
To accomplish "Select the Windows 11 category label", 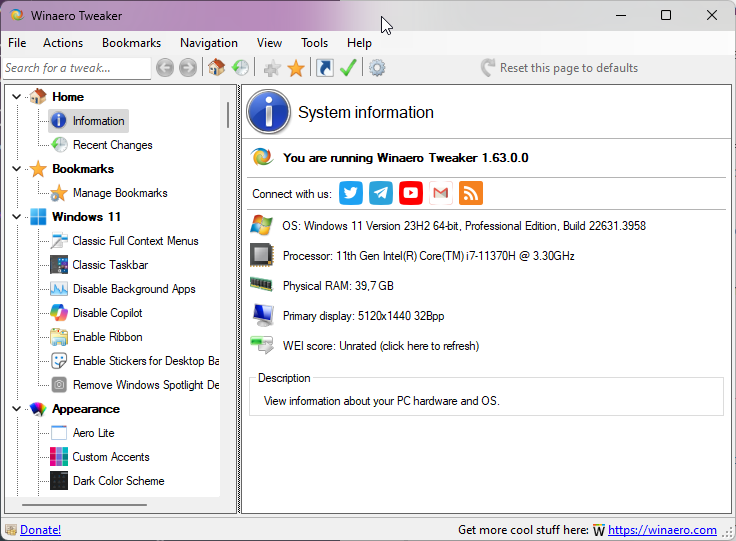I will 86,216.
